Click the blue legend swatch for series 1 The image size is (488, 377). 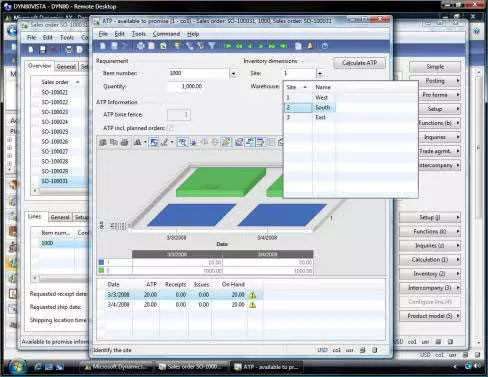pos(101,262)
